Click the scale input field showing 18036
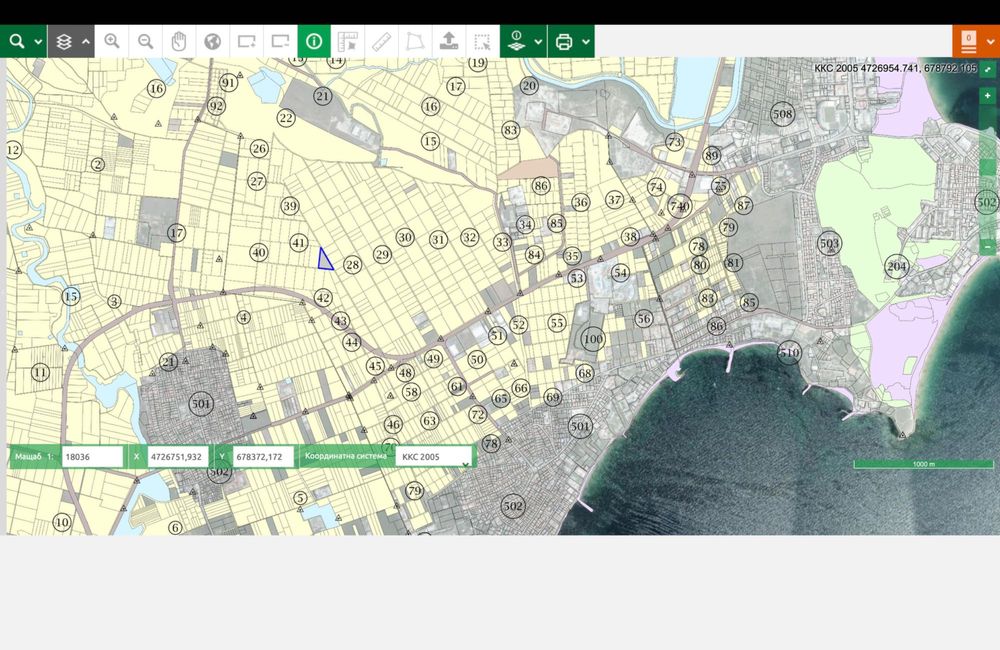Screen dimensions: 1000x650 [92, 457]
